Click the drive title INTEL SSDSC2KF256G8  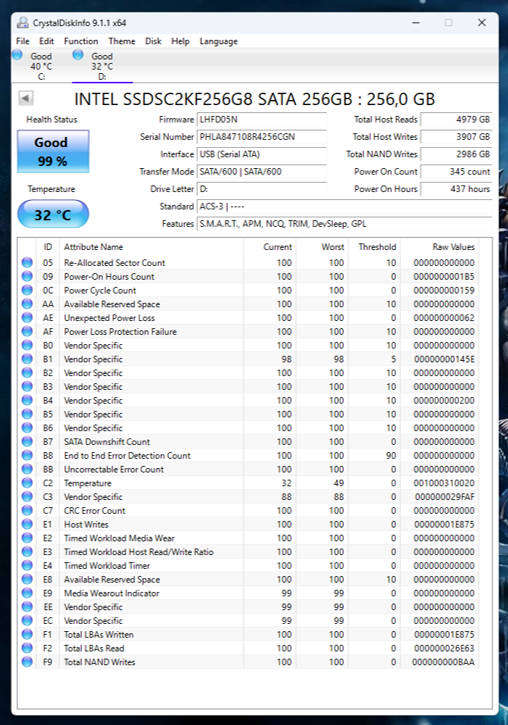pyautogui.click(x=255, y=99)
